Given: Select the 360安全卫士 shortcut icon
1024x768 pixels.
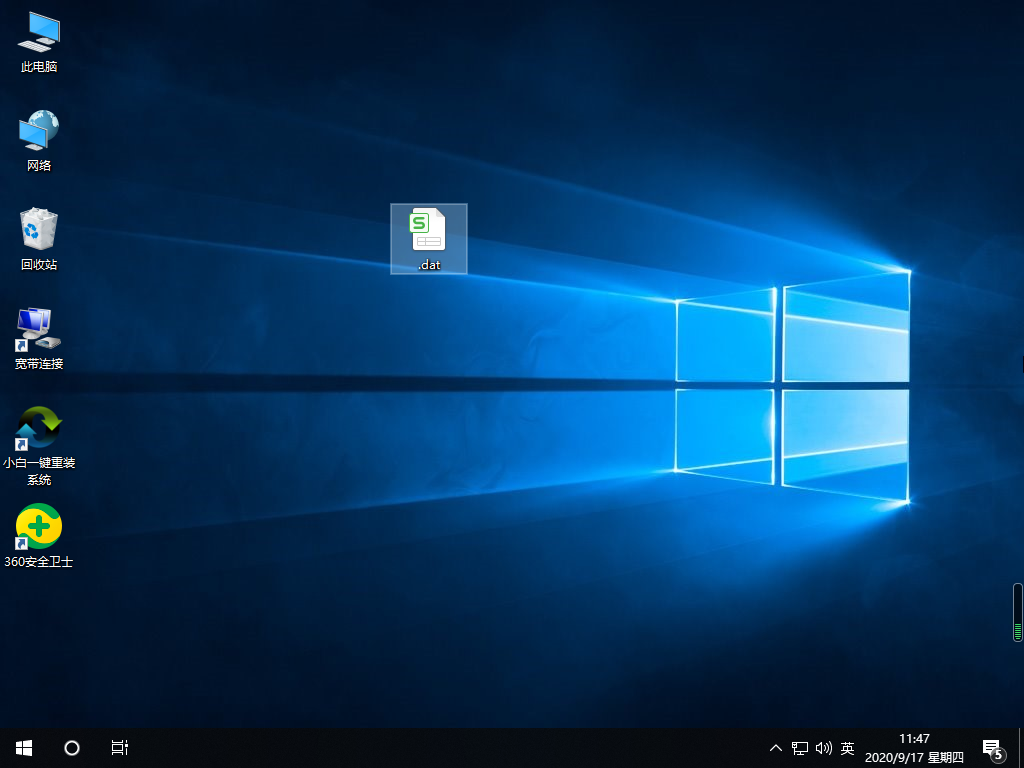Looking at the screenshot, I should (39, 536).
